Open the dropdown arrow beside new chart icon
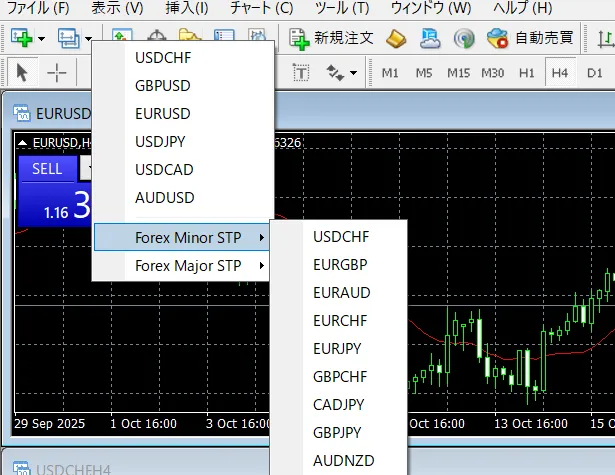The image size is (615, 475). [42, 38]
